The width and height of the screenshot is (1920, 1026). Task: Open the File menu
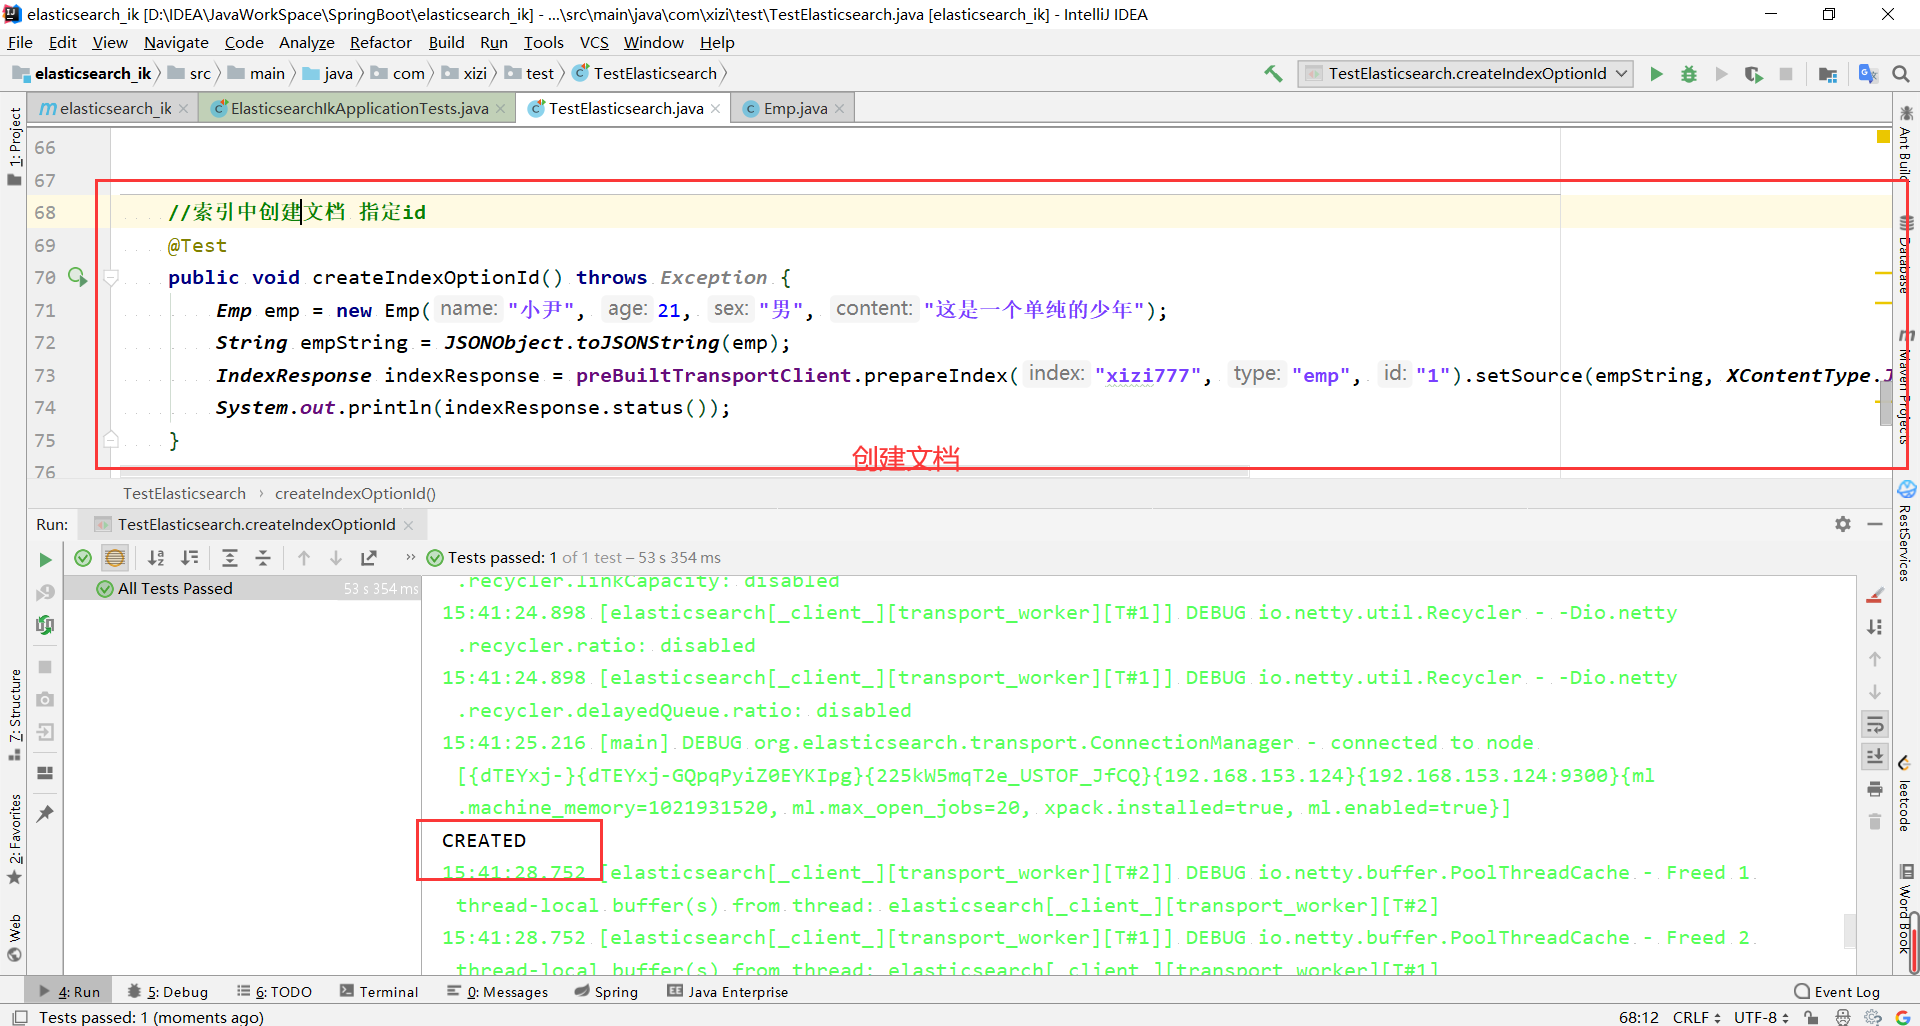click(20, 42)
